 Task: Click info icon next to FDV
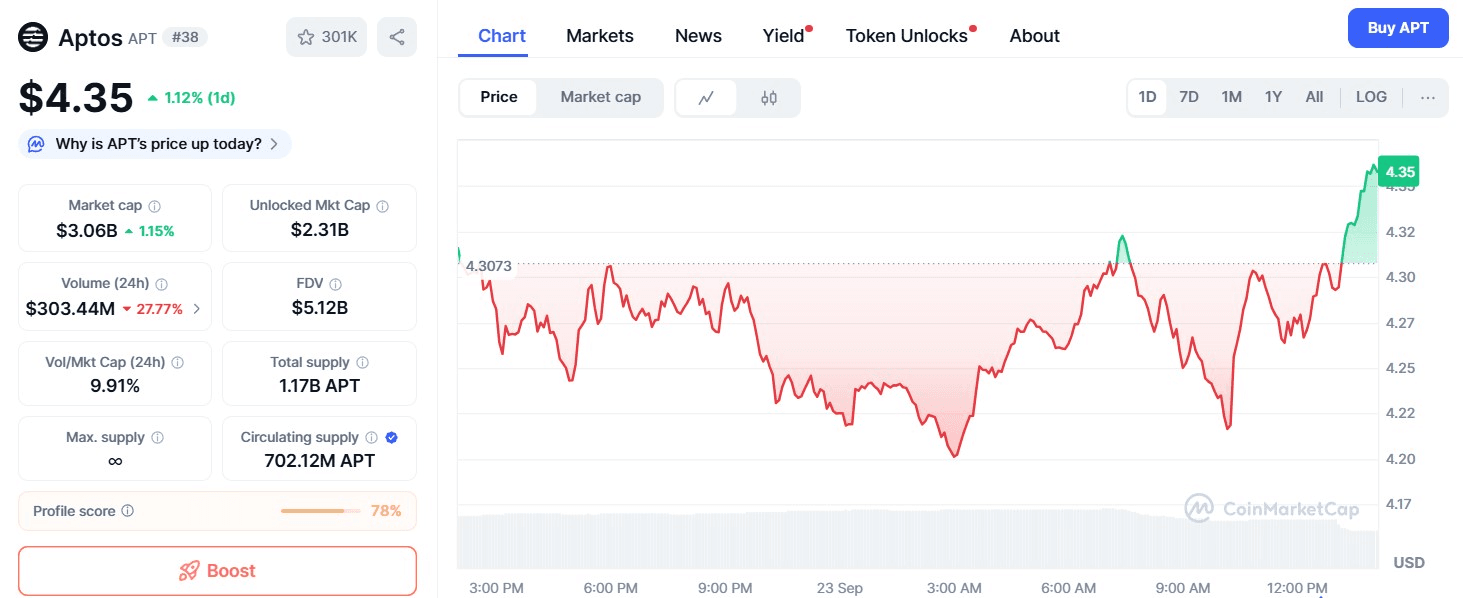(x=336, y=284)
